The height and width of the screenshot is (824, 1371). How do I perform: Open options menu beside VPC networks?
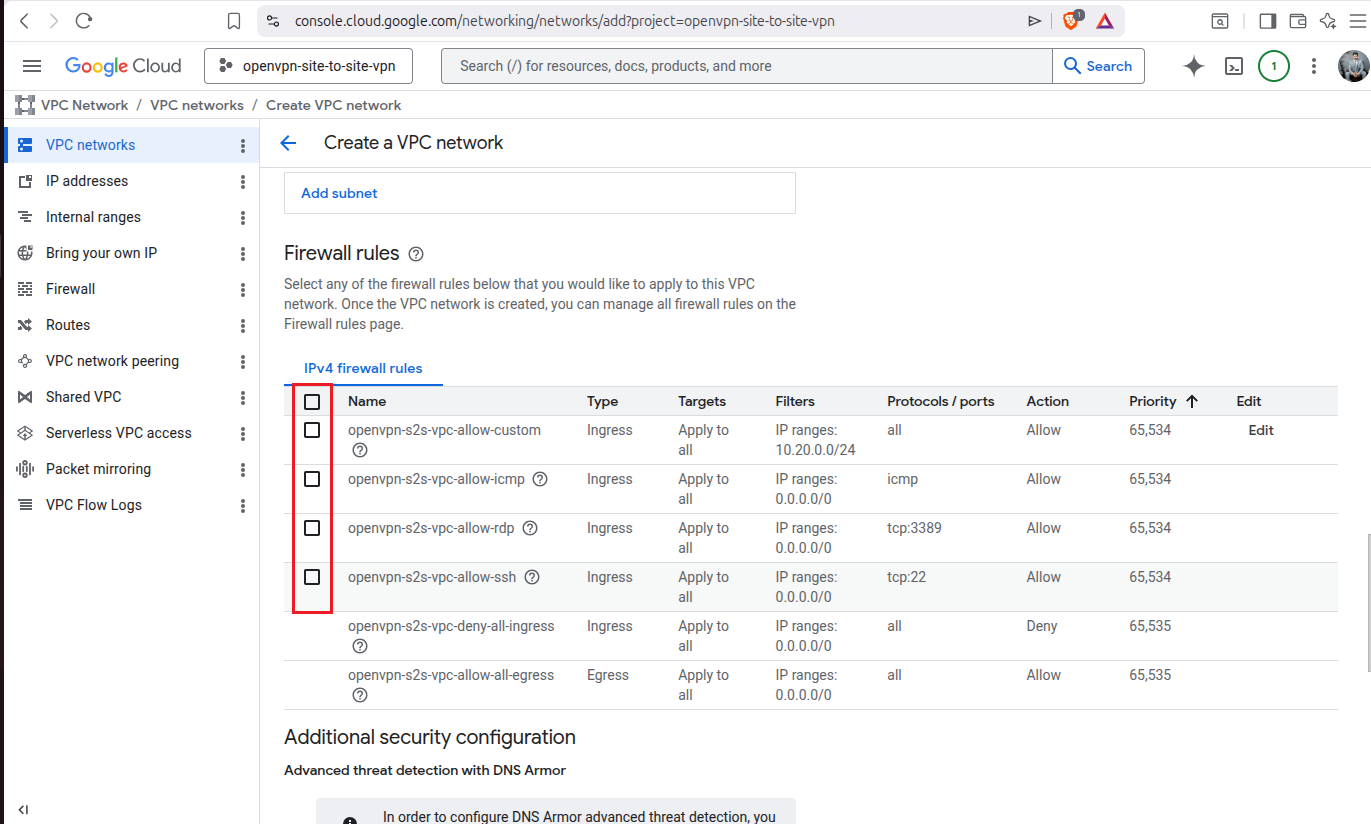pyautogui.click(x=243, y=146)
